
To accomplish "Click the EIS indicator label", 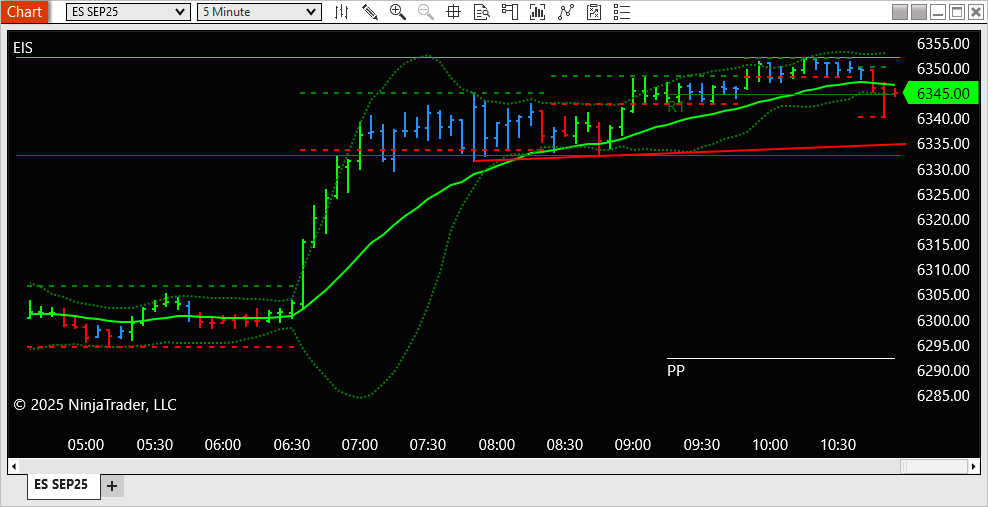I will coord(23,48).
